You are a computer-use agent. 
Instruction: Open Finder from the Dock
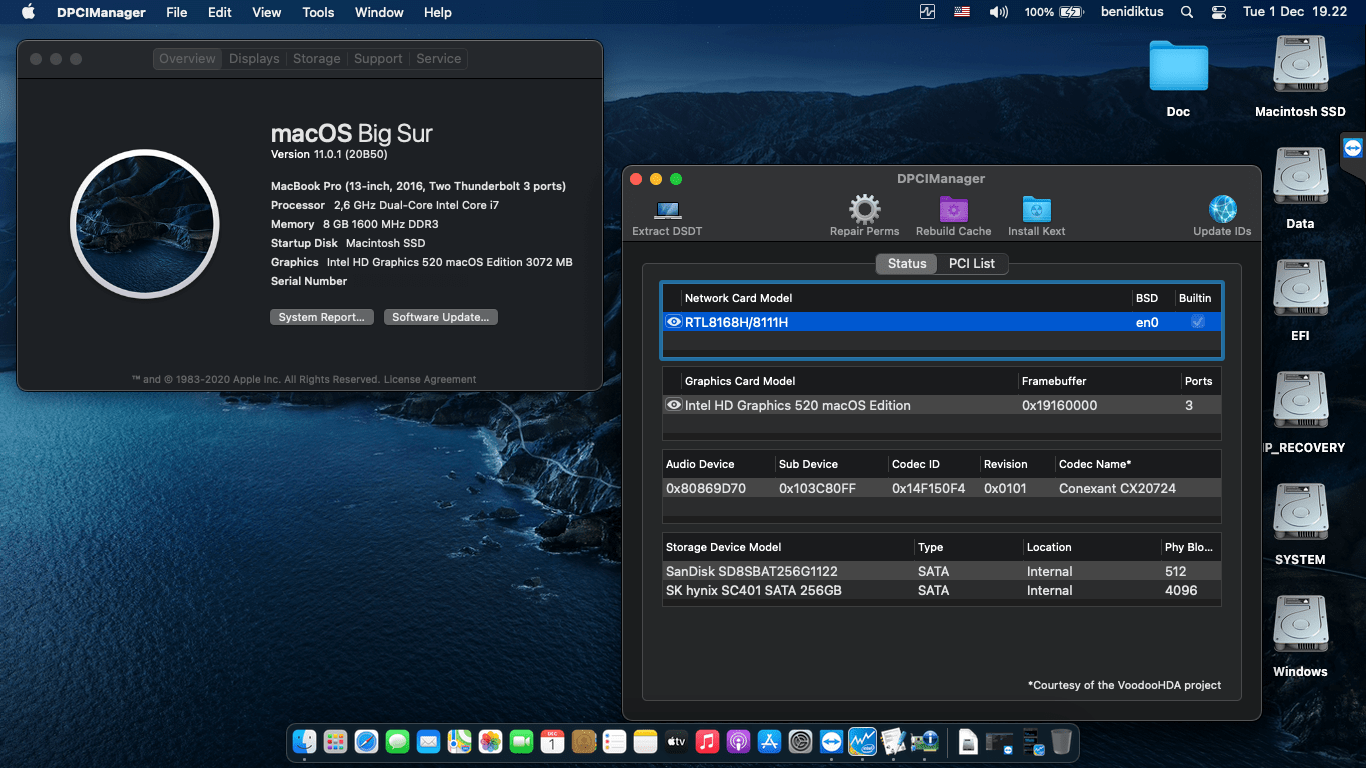[304, 741]
